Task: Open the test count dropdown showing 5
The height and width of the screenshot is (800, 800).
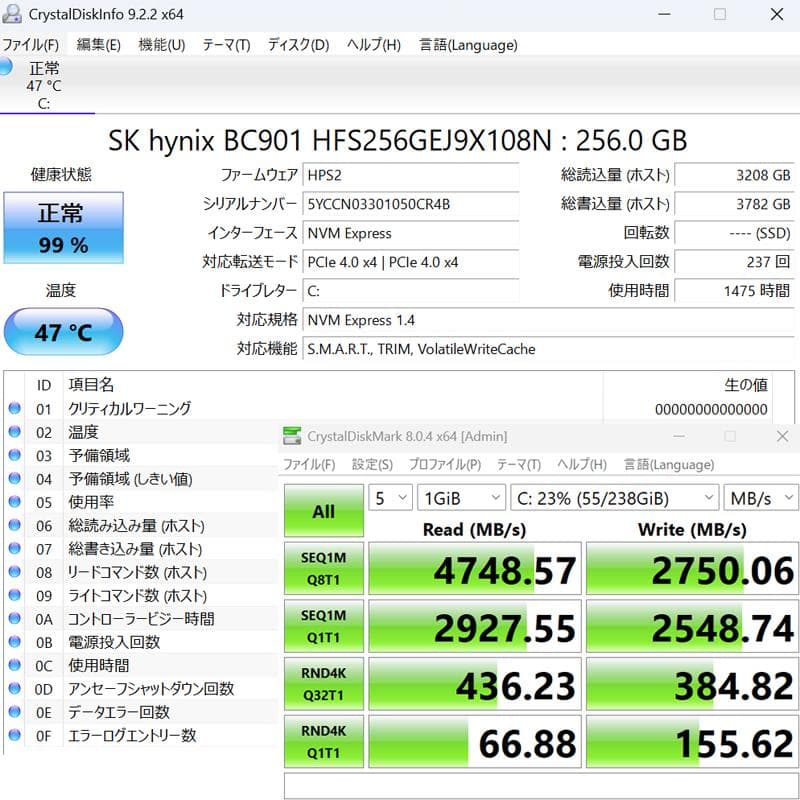Action: (389, 497)
